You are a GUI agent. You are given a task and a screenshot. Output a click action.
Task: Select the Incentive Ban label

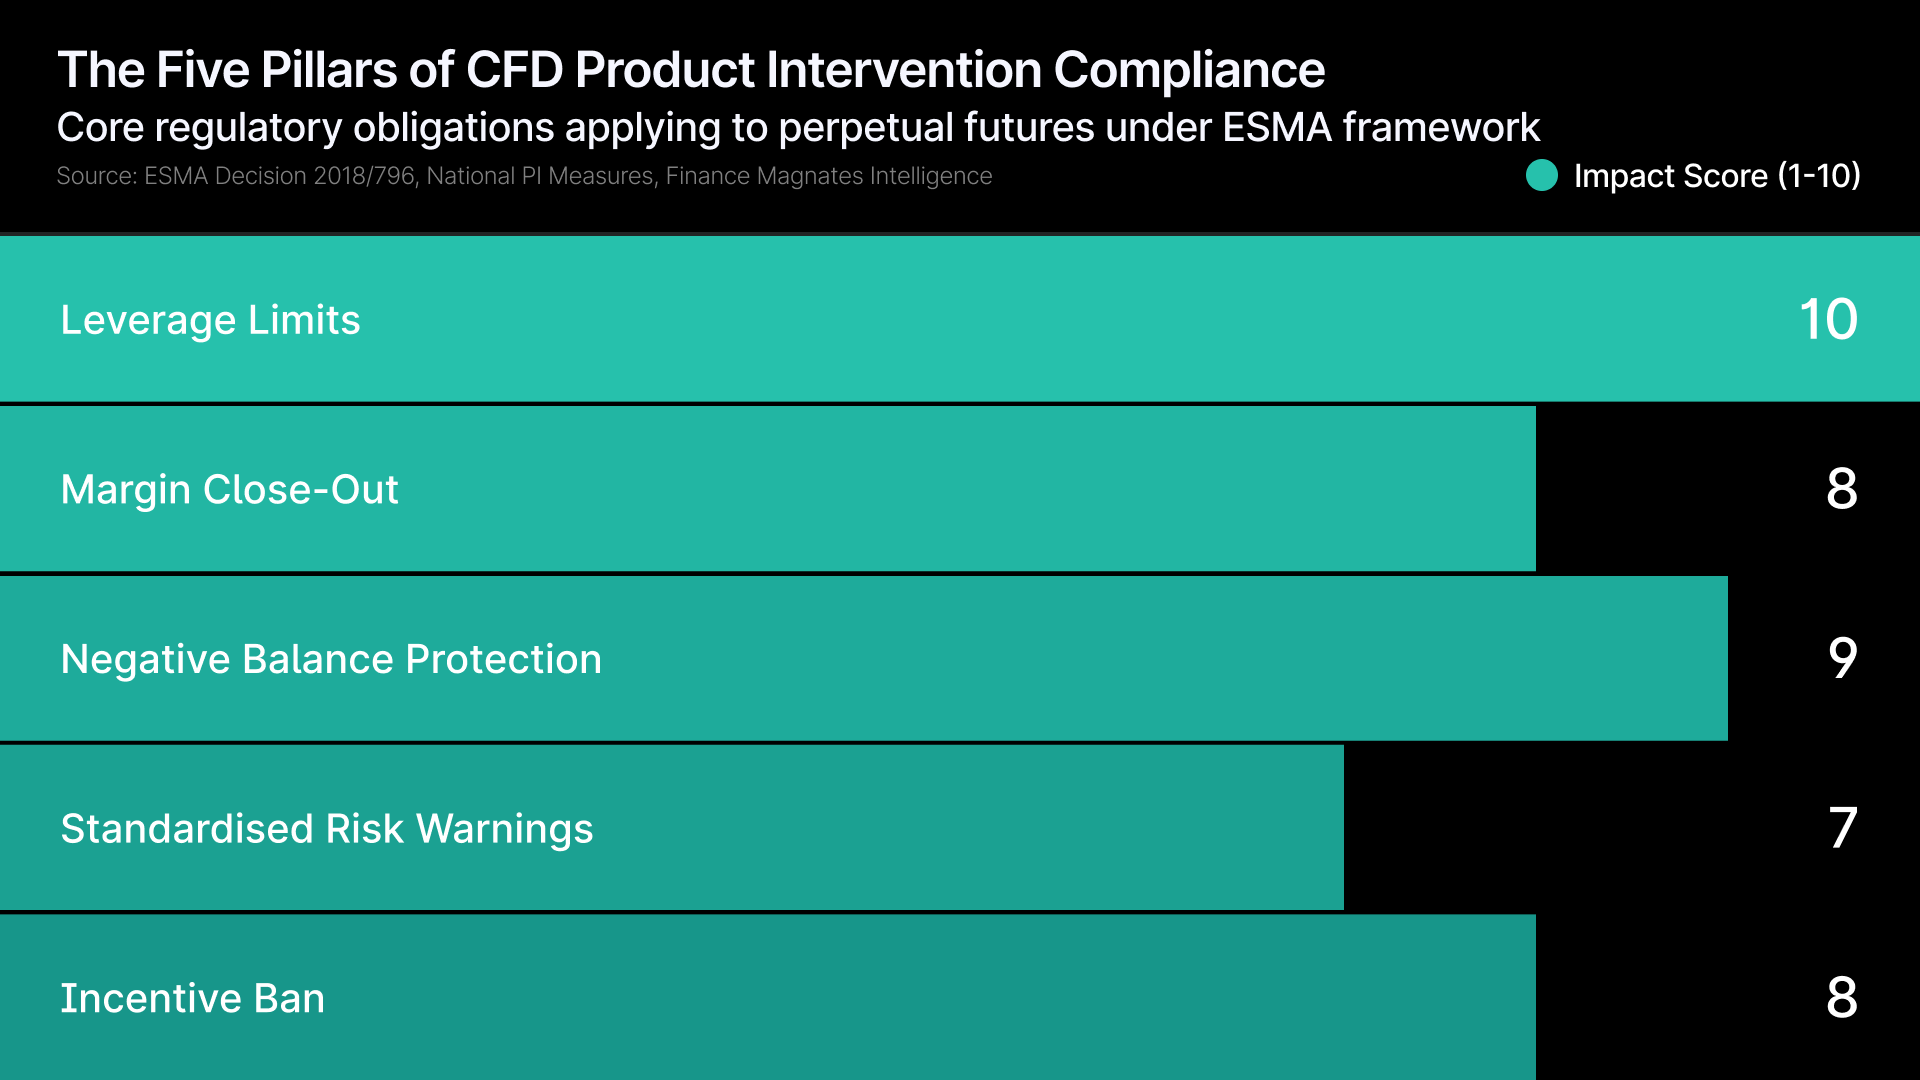(x=192, y=998)
